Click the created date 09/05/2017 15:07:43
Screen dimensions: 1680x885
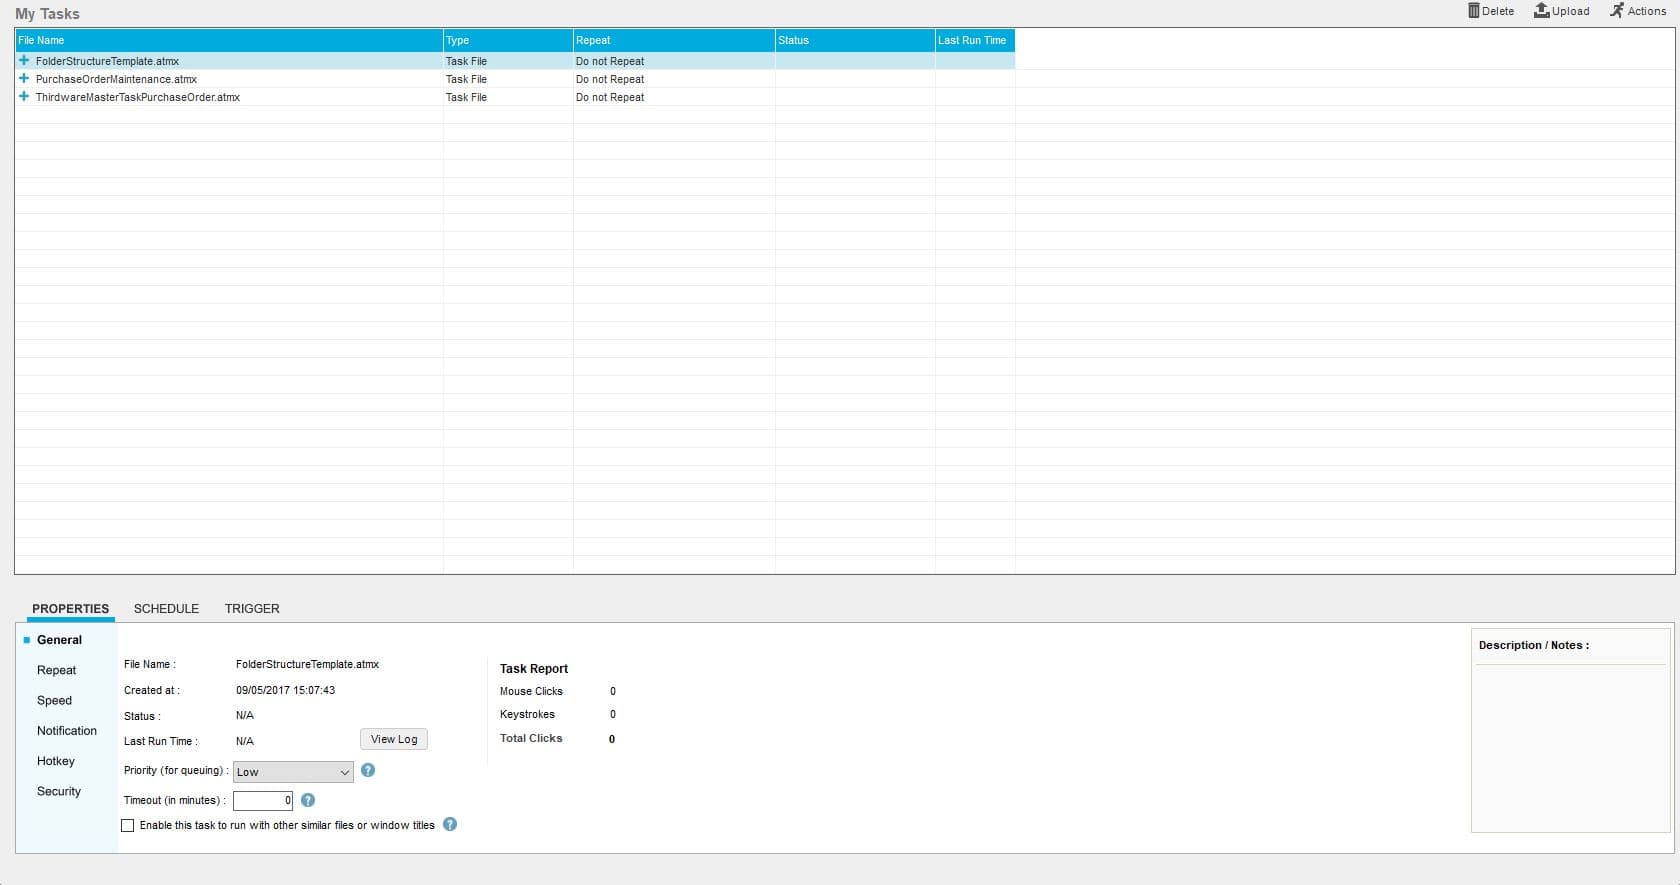point(285,690)
